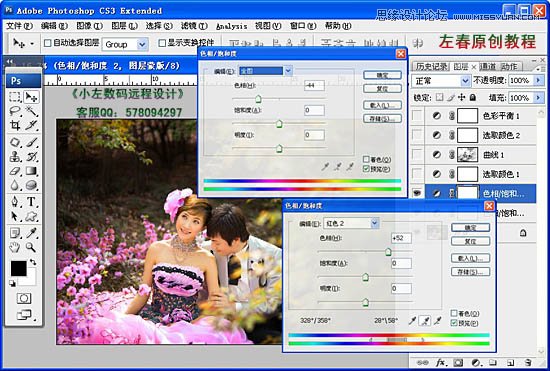
Task: Click 确定 in the 红色 2 dialog
Action: [470, 228]
